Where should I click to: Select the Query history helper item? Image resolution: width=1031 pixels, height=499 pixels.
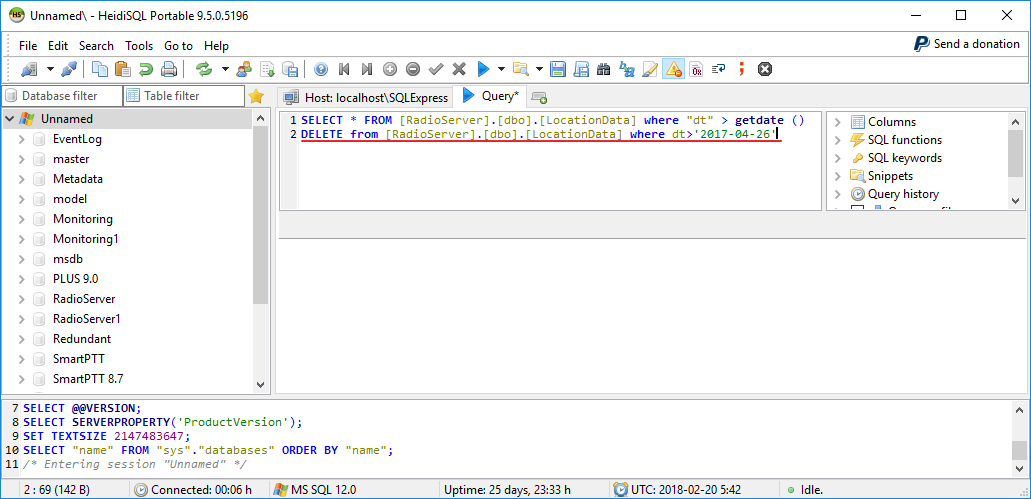[x=903, y=194]
